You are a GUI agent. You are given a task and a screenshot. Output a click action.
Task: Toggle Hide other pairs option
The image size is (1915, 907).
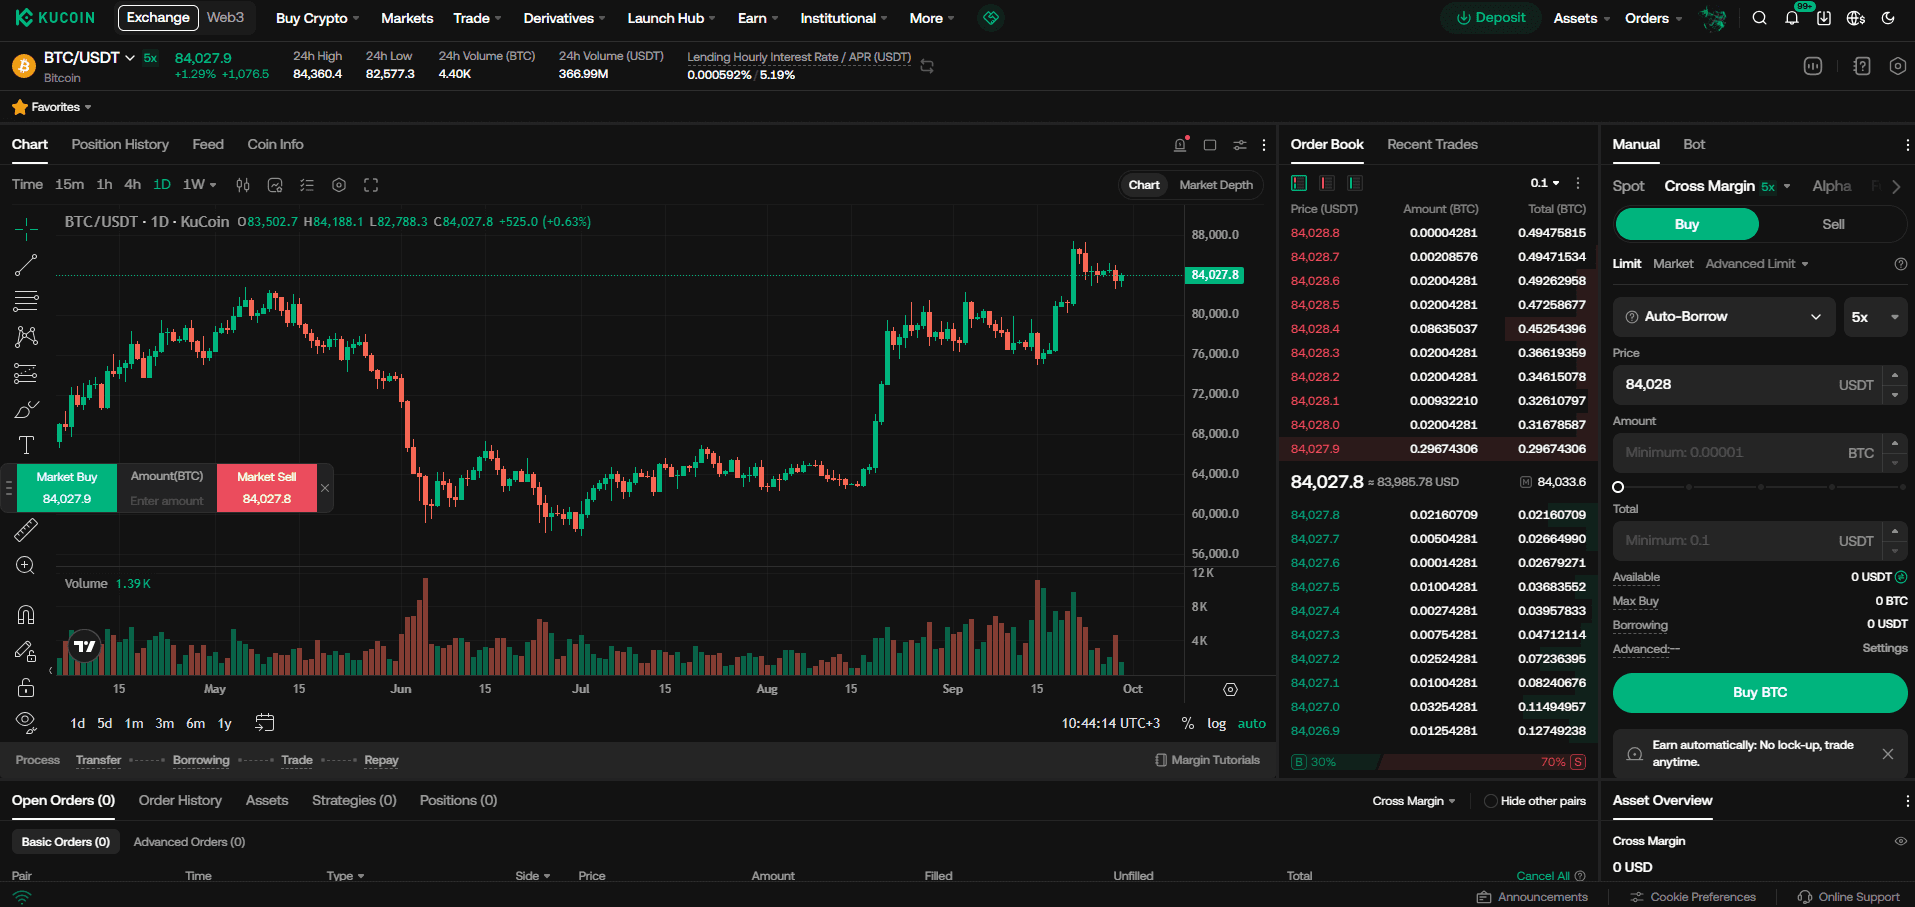tap(1535, 801)
